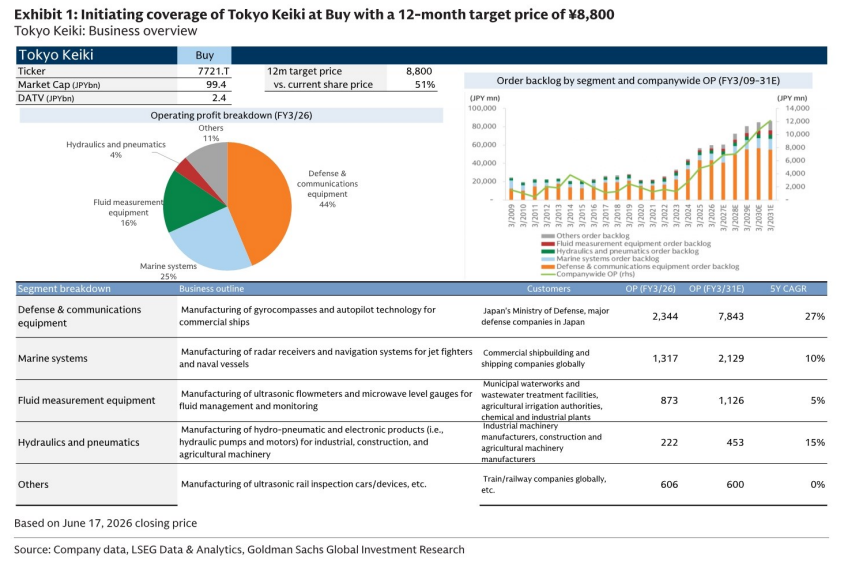Screen dimensions: 843x570
Task: Click the '100,000' left axis label
Action: click(482, 108)
